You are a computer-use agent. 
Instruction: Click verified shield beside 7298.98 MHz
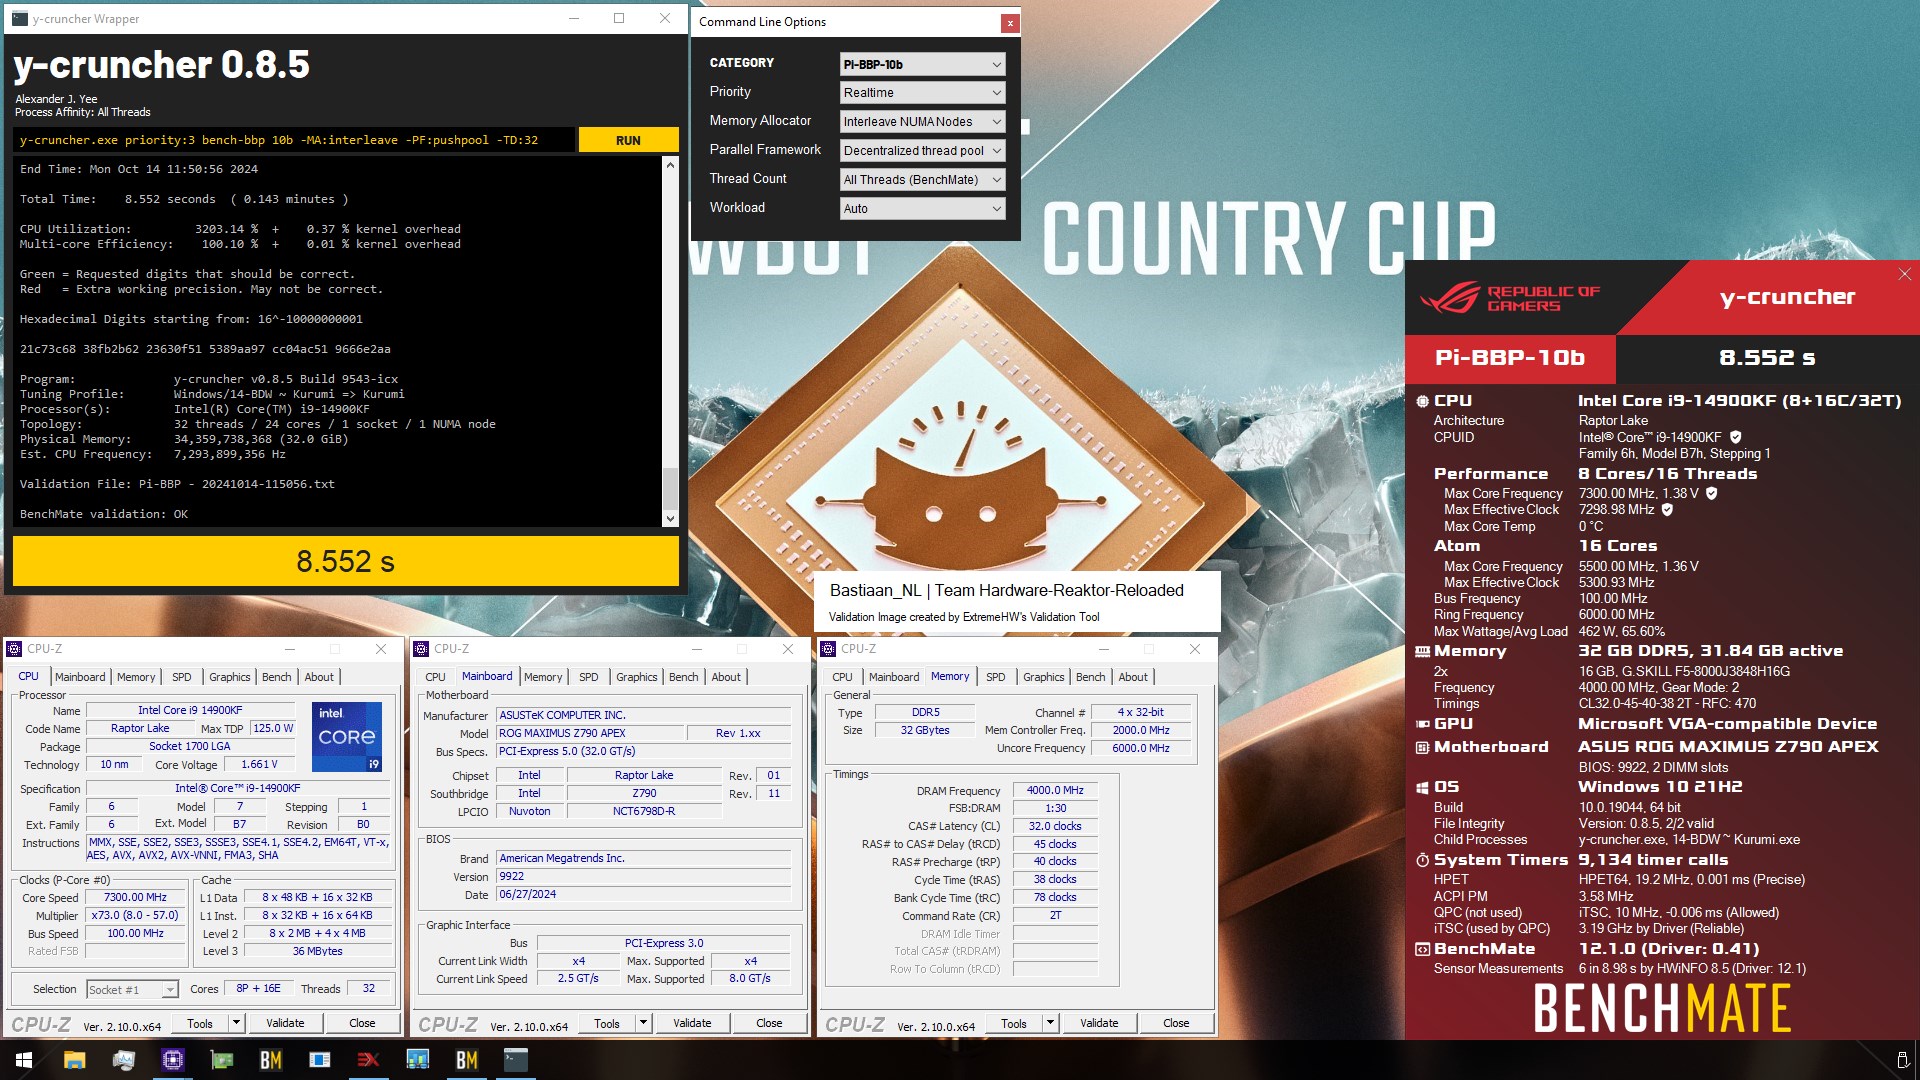tap(1667, 509)
